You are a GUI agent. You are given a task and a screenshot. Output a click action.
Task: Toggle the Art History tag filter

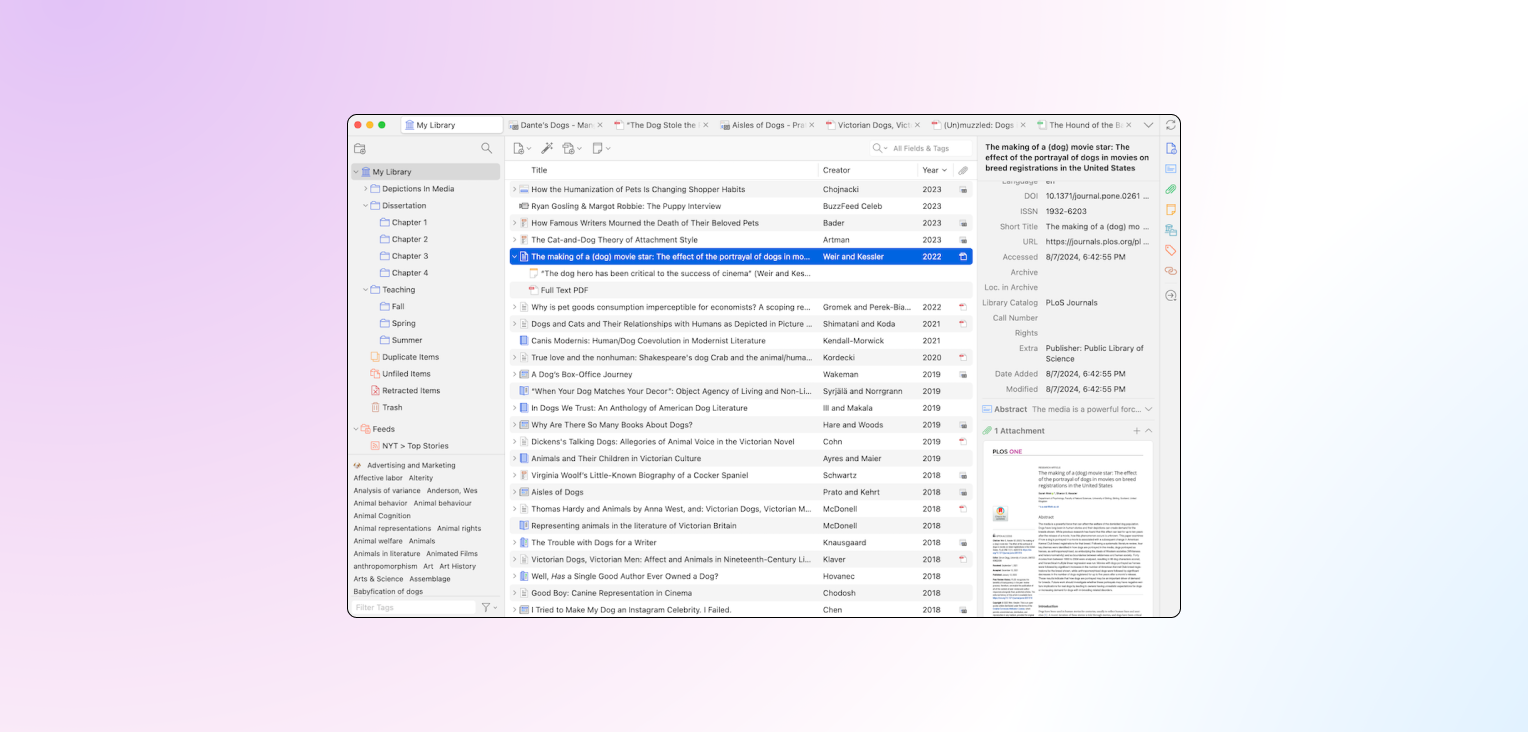point(458,566)
